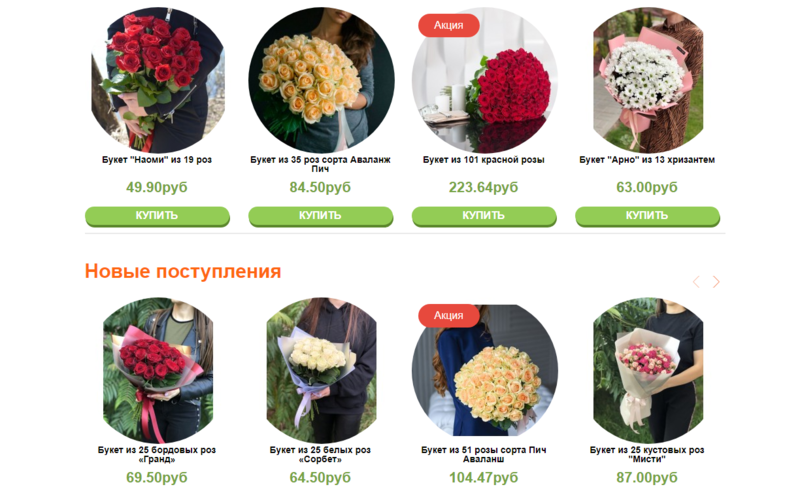Buy the Букет "Арно" из 13 хризантем
Image resolution: width=800 pixels, height=489 pixels.
tap(647, 216)
